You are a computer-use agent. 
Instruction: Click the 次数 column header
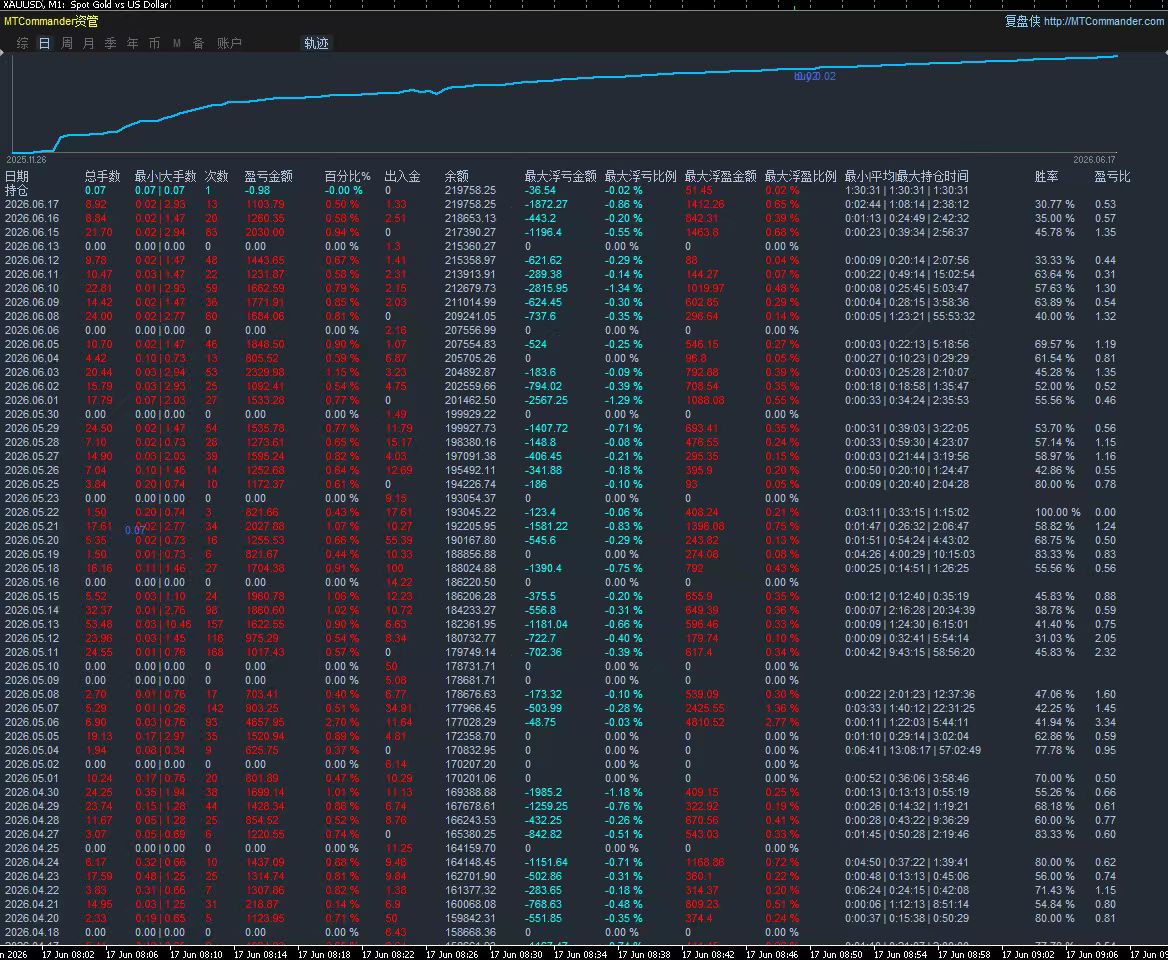(217, 177)
